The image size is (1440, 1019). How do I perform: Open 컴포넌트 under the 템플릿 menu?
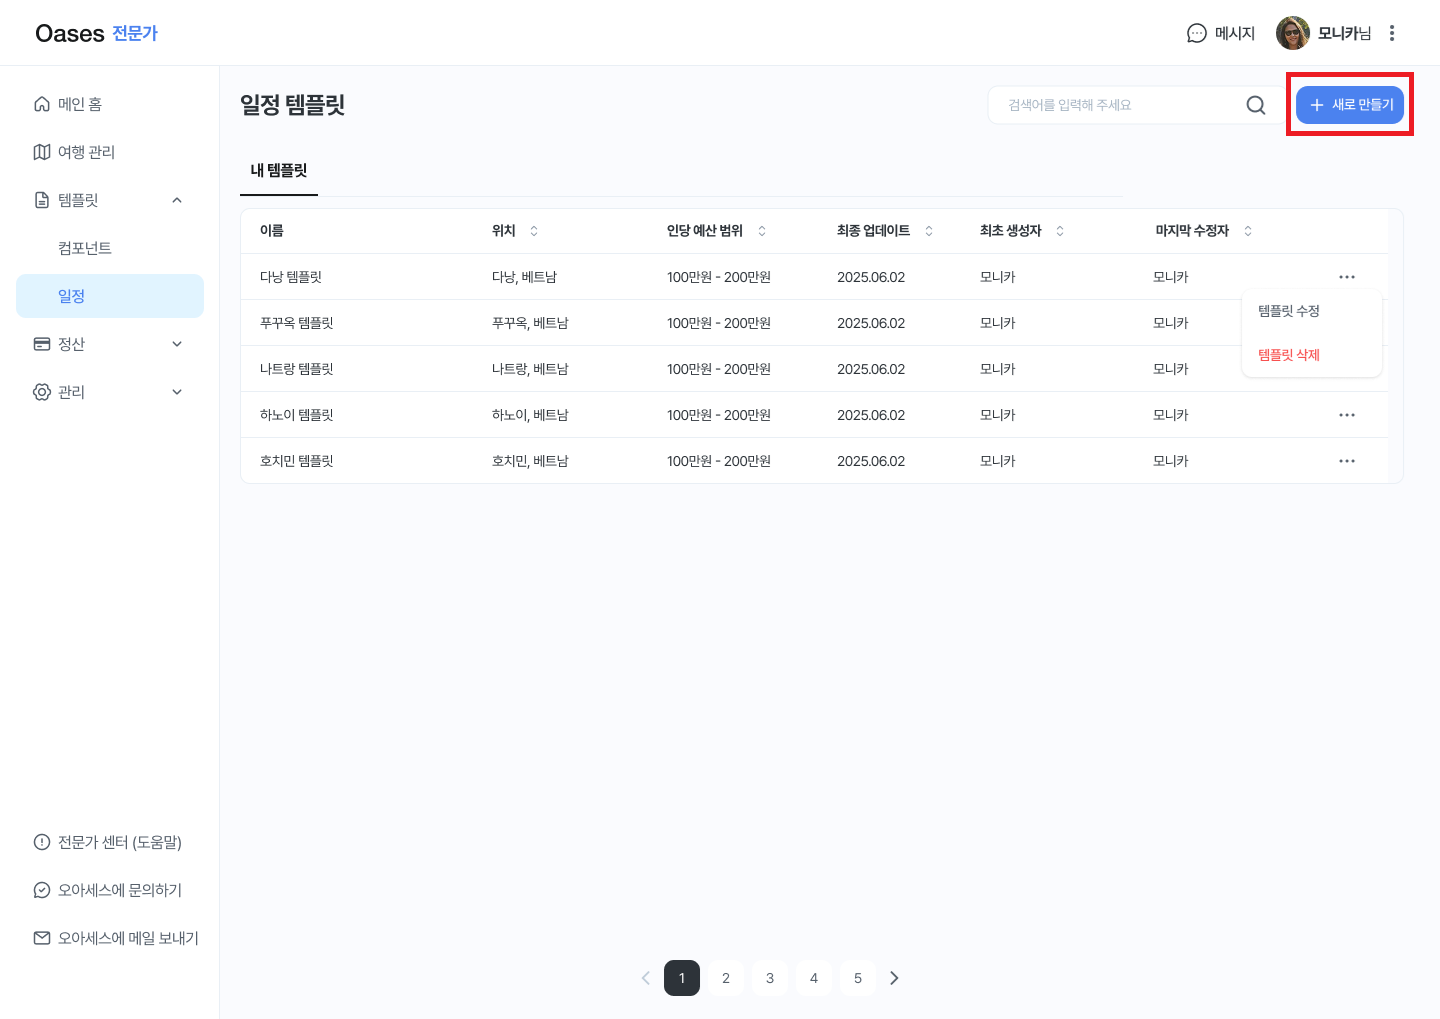(x=85, y=248)
